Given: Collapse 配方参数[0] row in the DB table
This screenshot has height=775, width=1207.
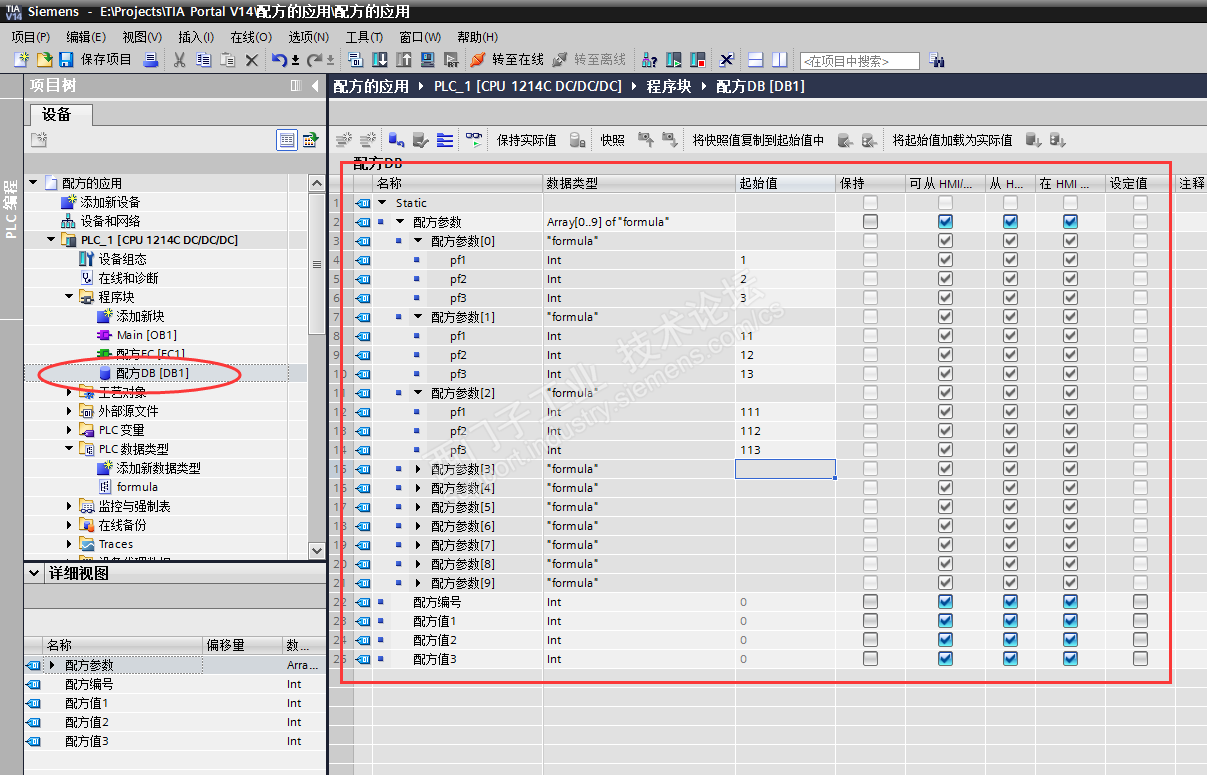Looking at the screenshot, I should (x=418, y=241).
